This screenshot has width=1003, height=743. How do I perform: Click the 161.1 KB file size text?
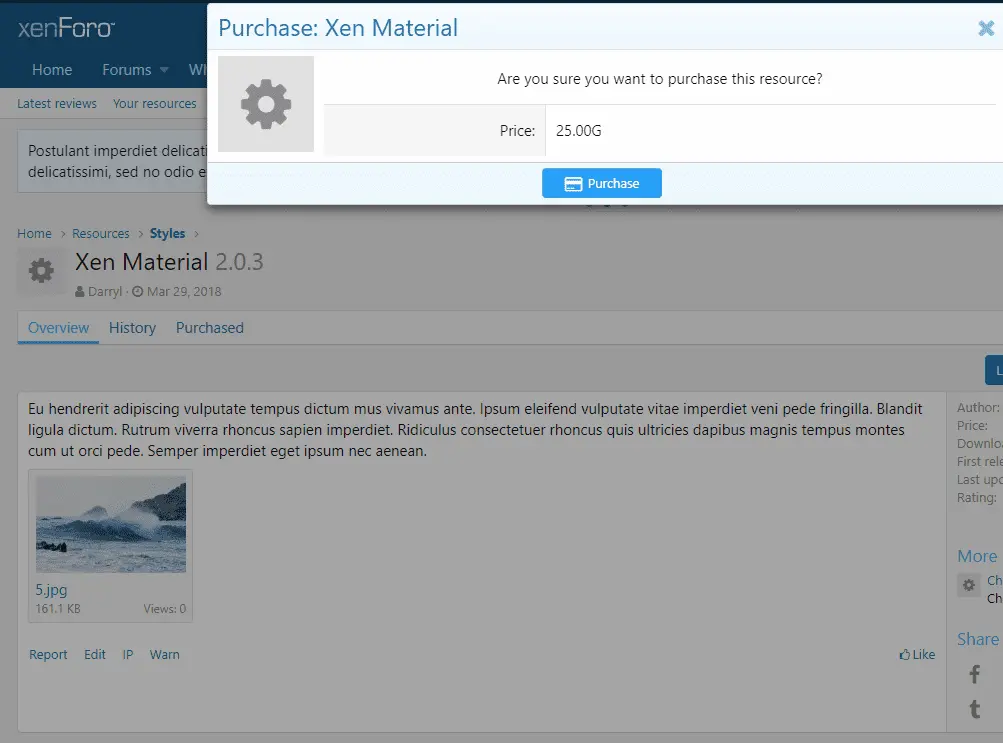pos(58,609)
